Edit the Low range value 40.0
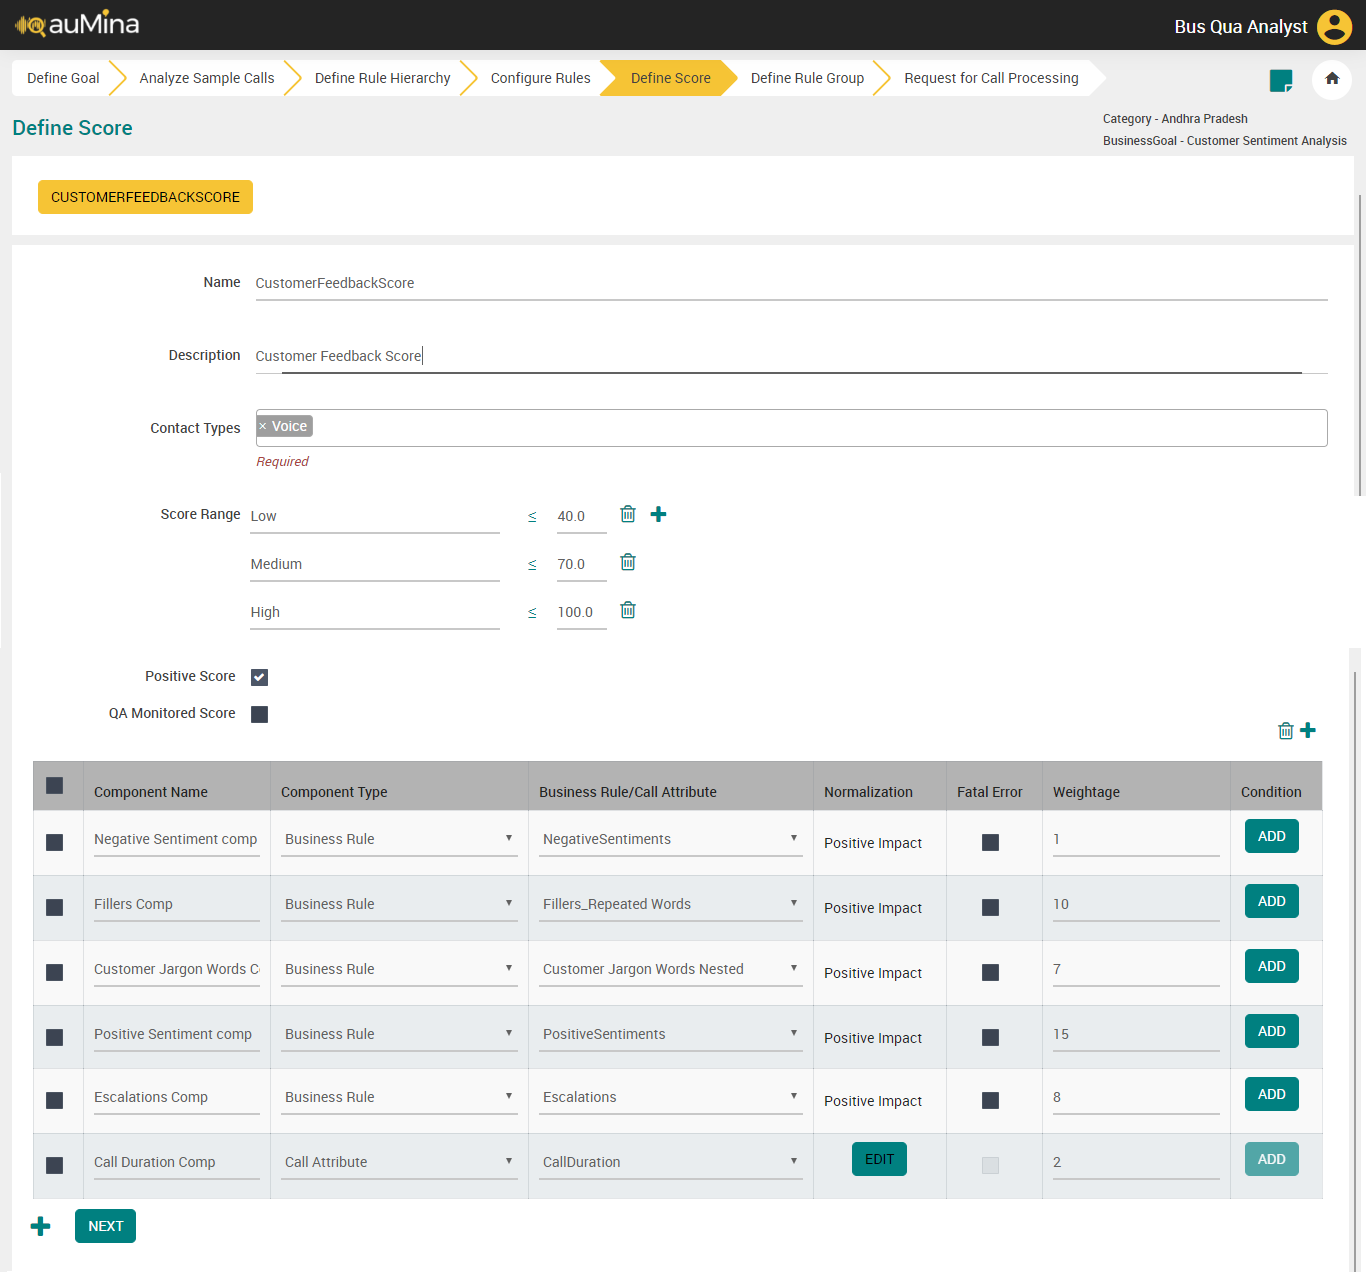 pos(581,517)
